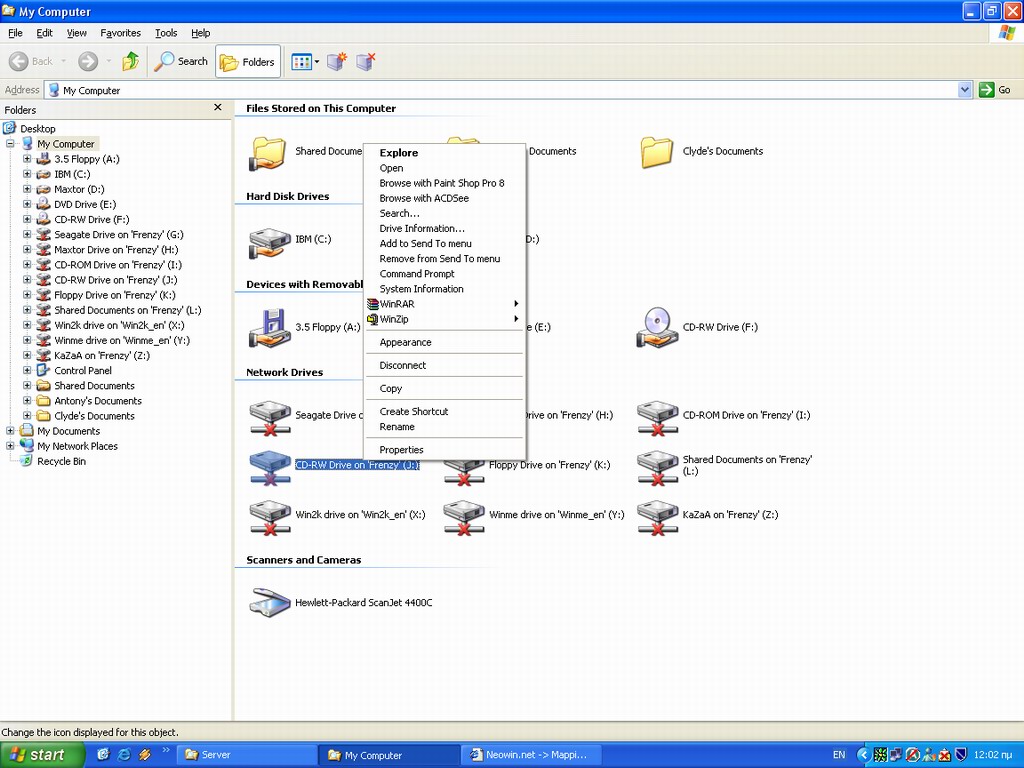Select the Hewlett-Packard ScanJet 4400C scanner icon
This screenshot has width=1024, height=768.
[x=270, y=602]
